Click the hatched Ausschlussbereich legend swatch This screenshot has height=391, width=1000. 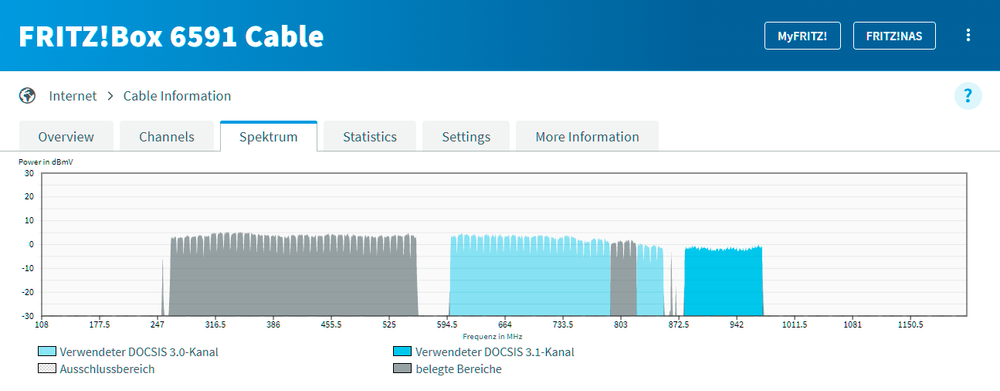coord(47,369)
